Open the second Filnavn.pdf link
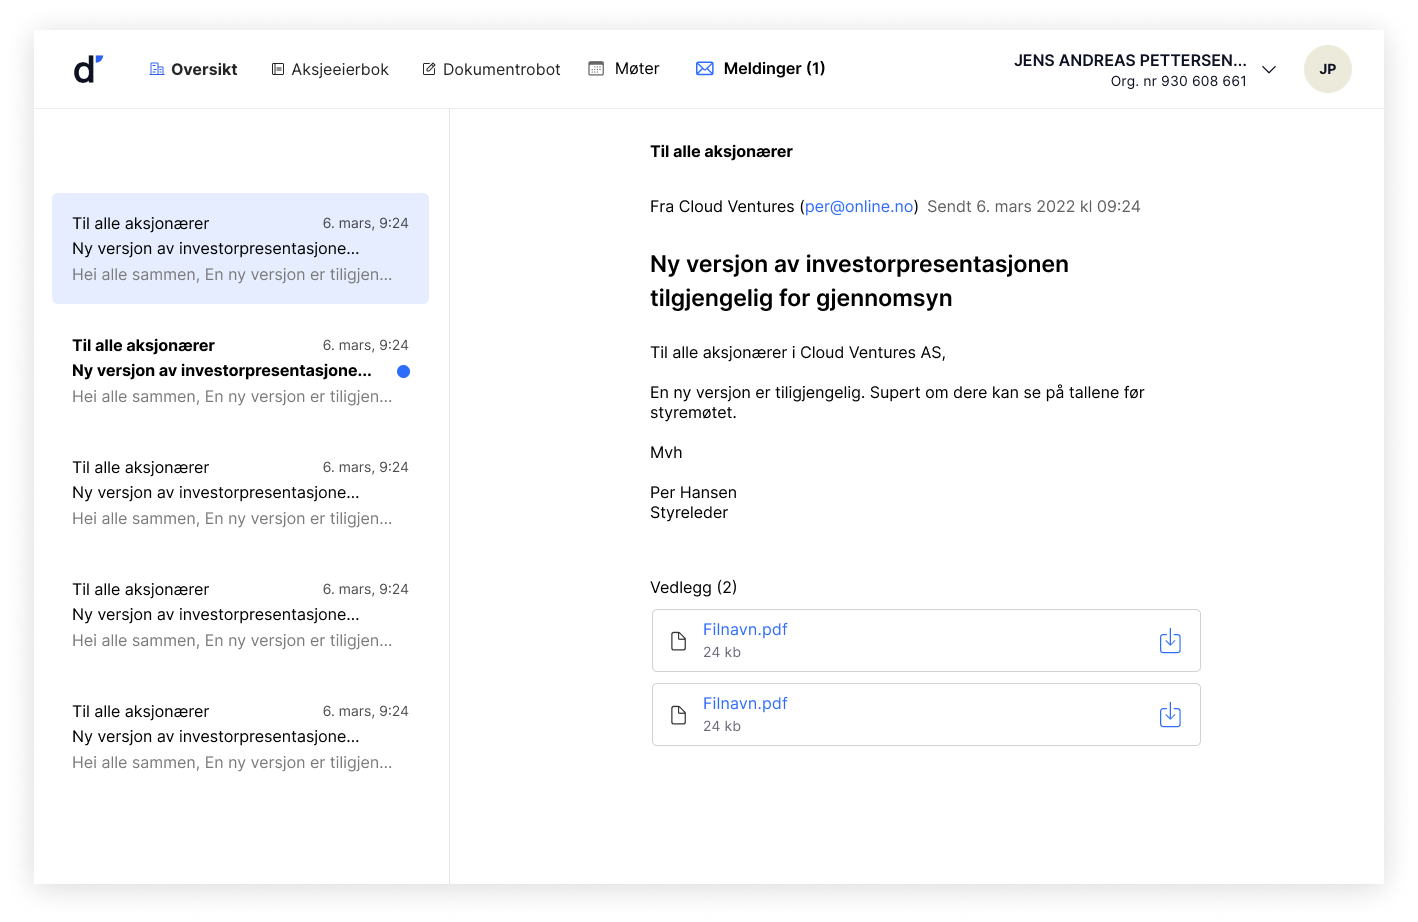Image resolution: width=1418 pixels, height=922 pixels. click(745, 703)
